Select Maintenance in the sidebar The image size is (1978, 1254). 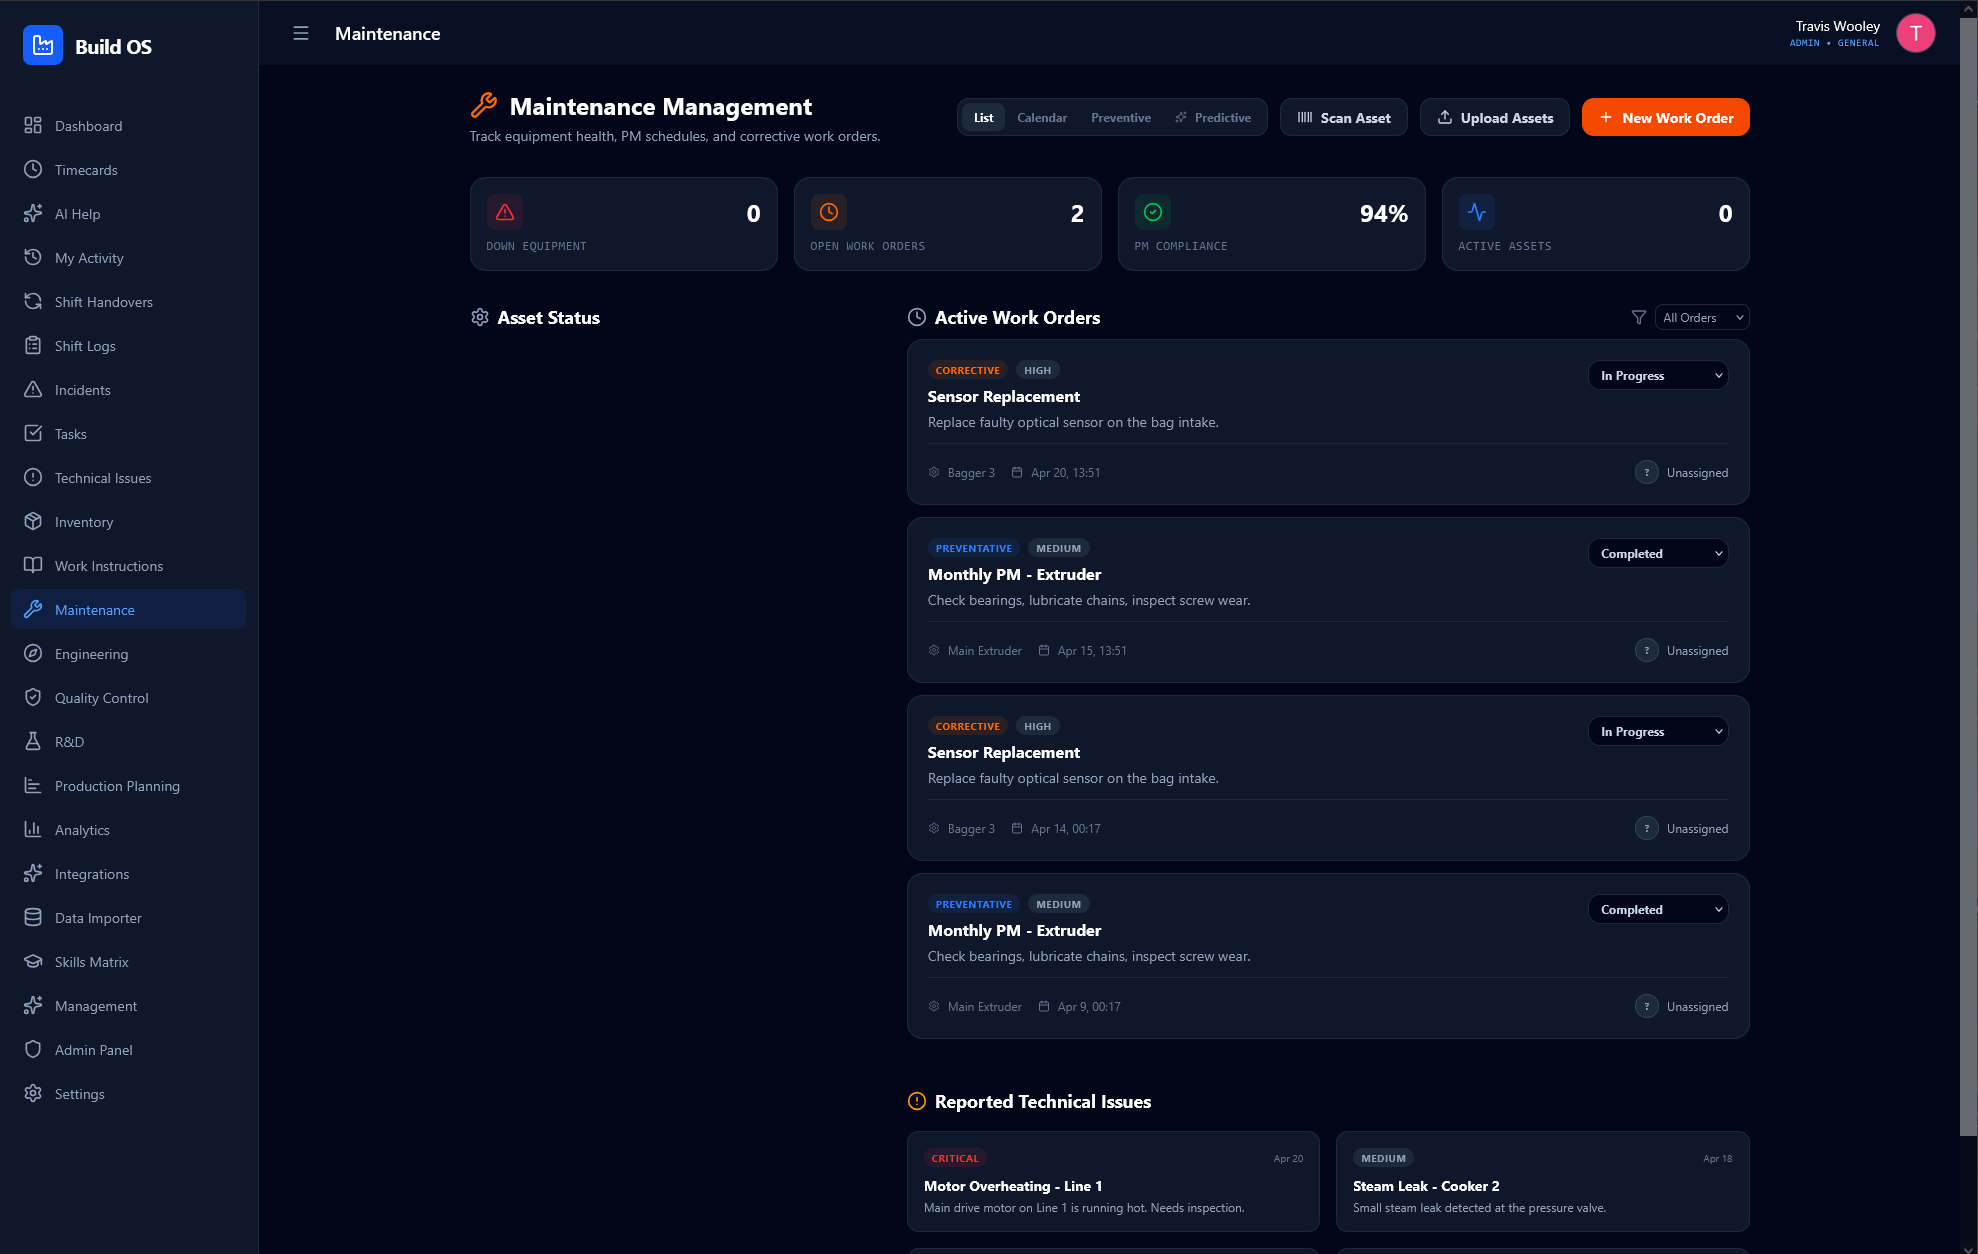point(128,610)
